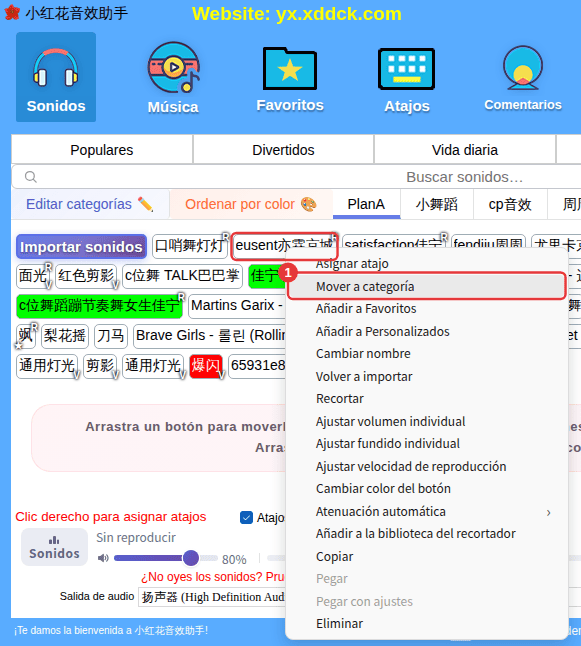Play the Brave Girls sound button

pos(209,336)
